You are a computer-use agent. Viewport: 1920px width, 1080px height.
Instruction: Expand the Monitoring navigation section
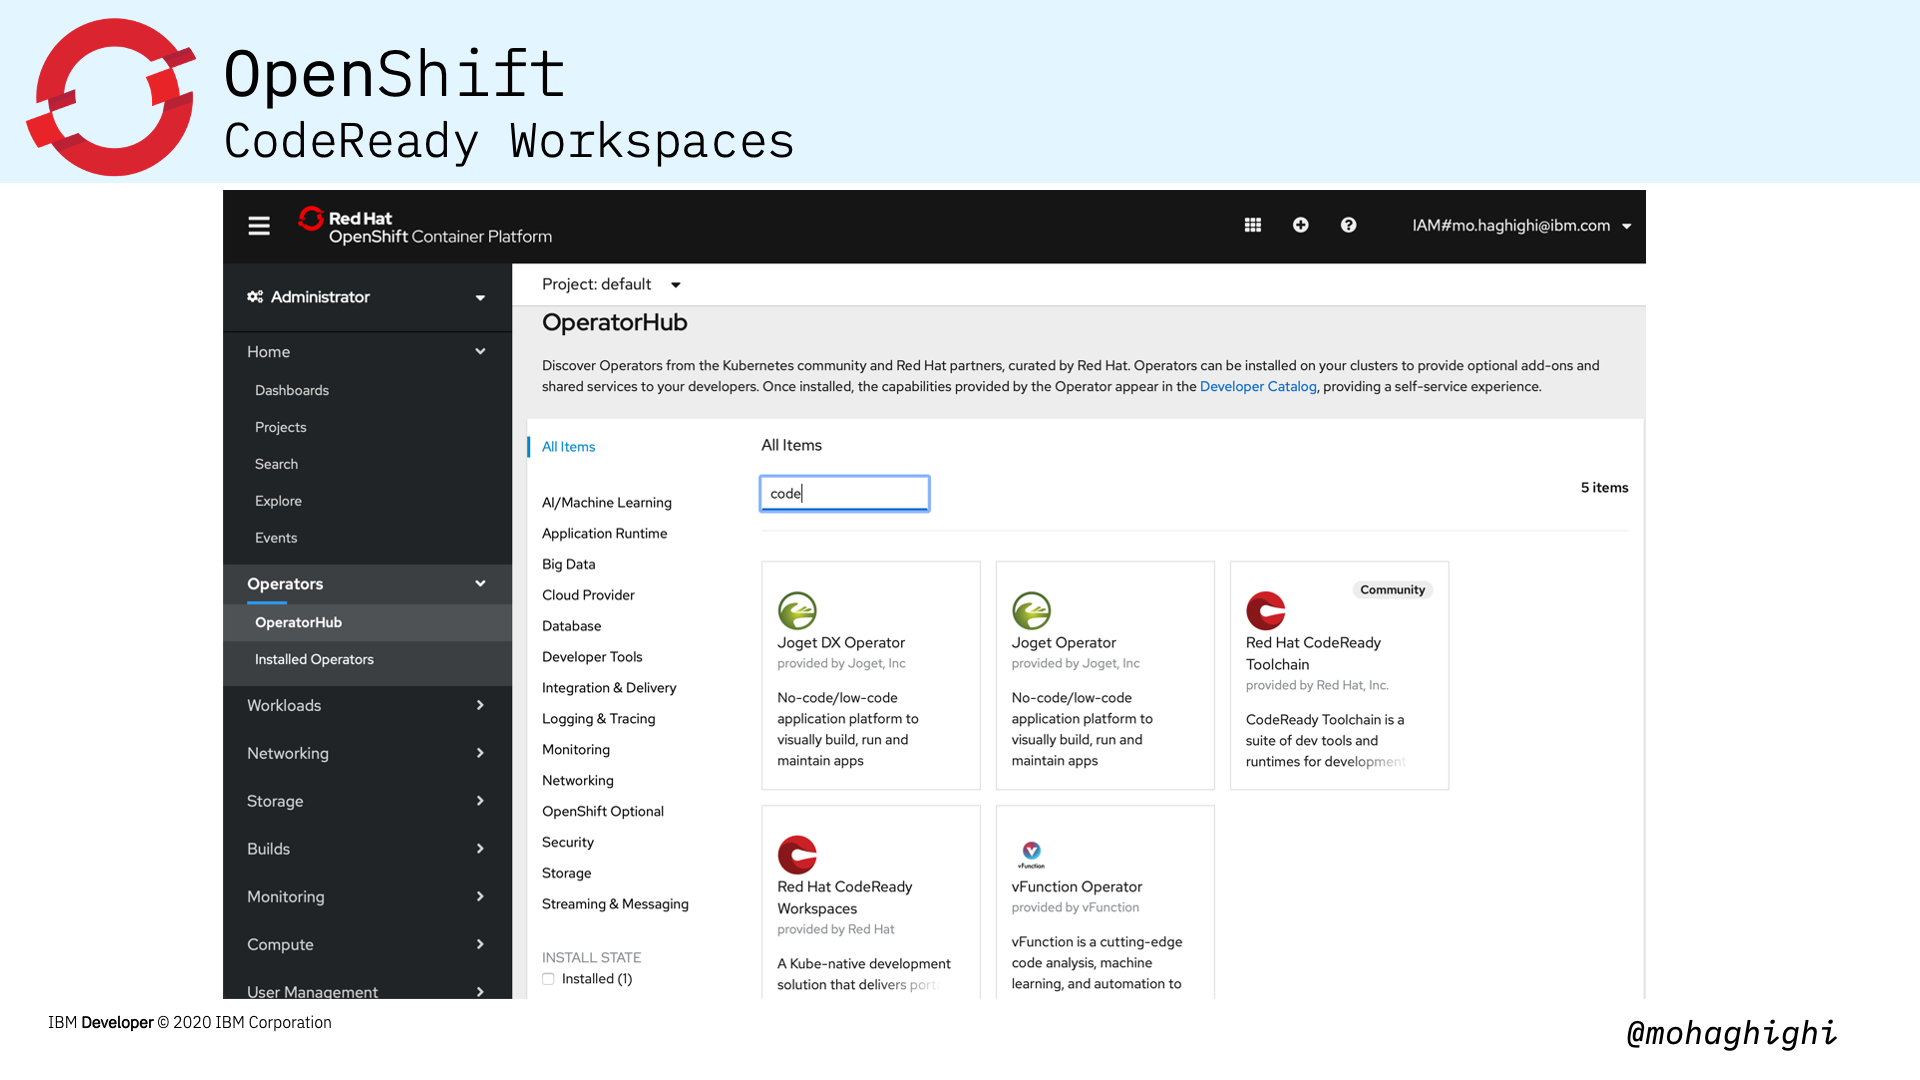[x=367, y=897]
